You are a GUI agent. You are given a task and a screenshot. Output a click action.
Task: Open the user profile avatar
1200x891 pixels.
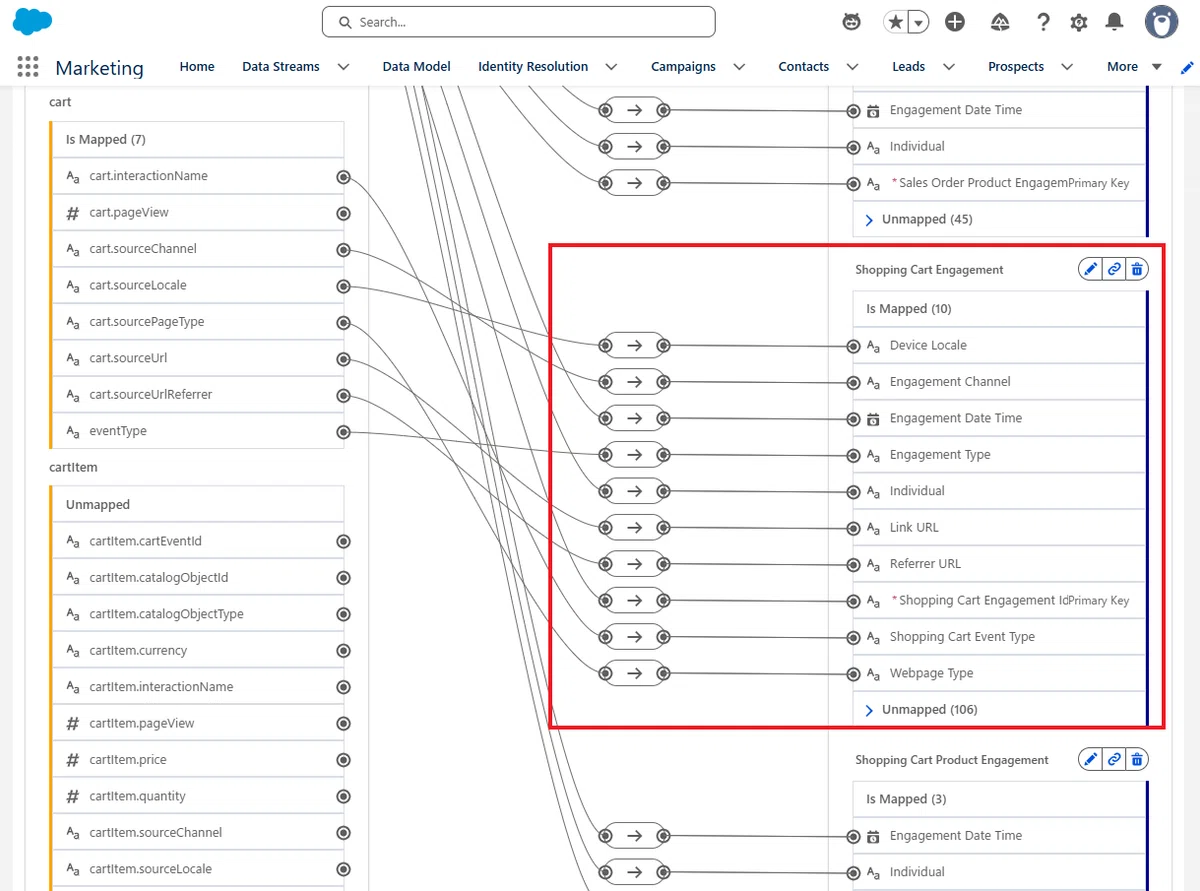coord(1162,22)
